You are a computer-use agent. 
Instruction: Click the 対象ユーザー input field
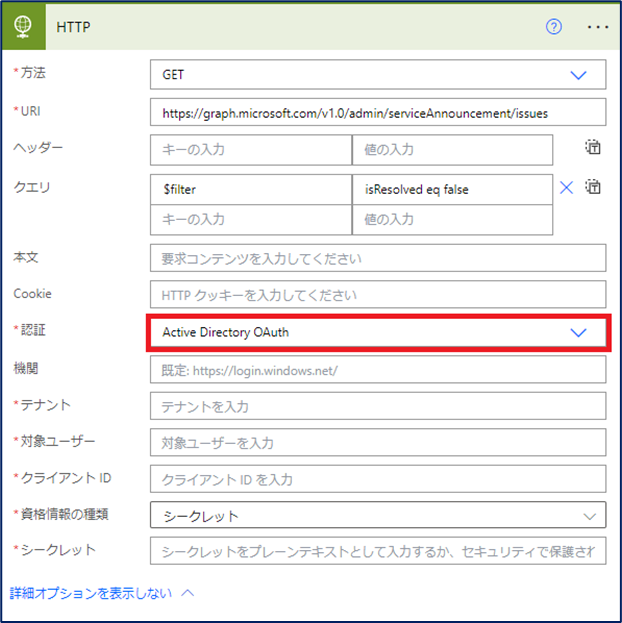click(x=378, y=442)
